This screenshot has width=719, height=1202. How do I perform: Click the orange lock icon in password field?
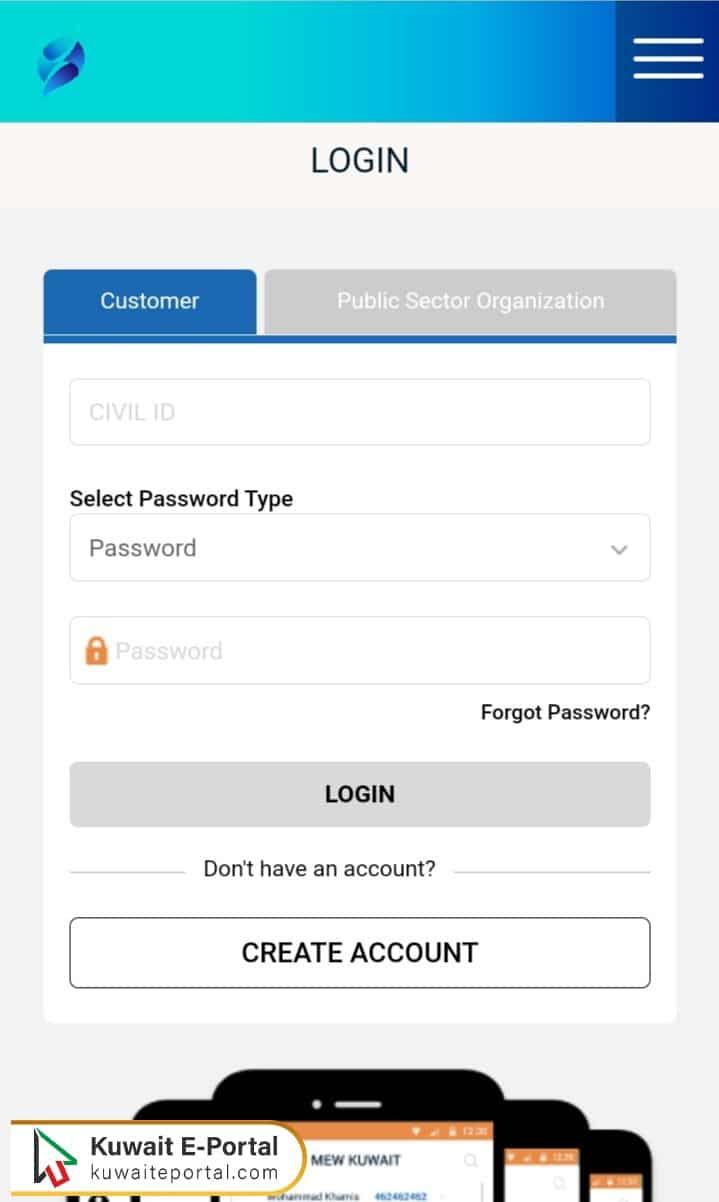tap(93, 650)
